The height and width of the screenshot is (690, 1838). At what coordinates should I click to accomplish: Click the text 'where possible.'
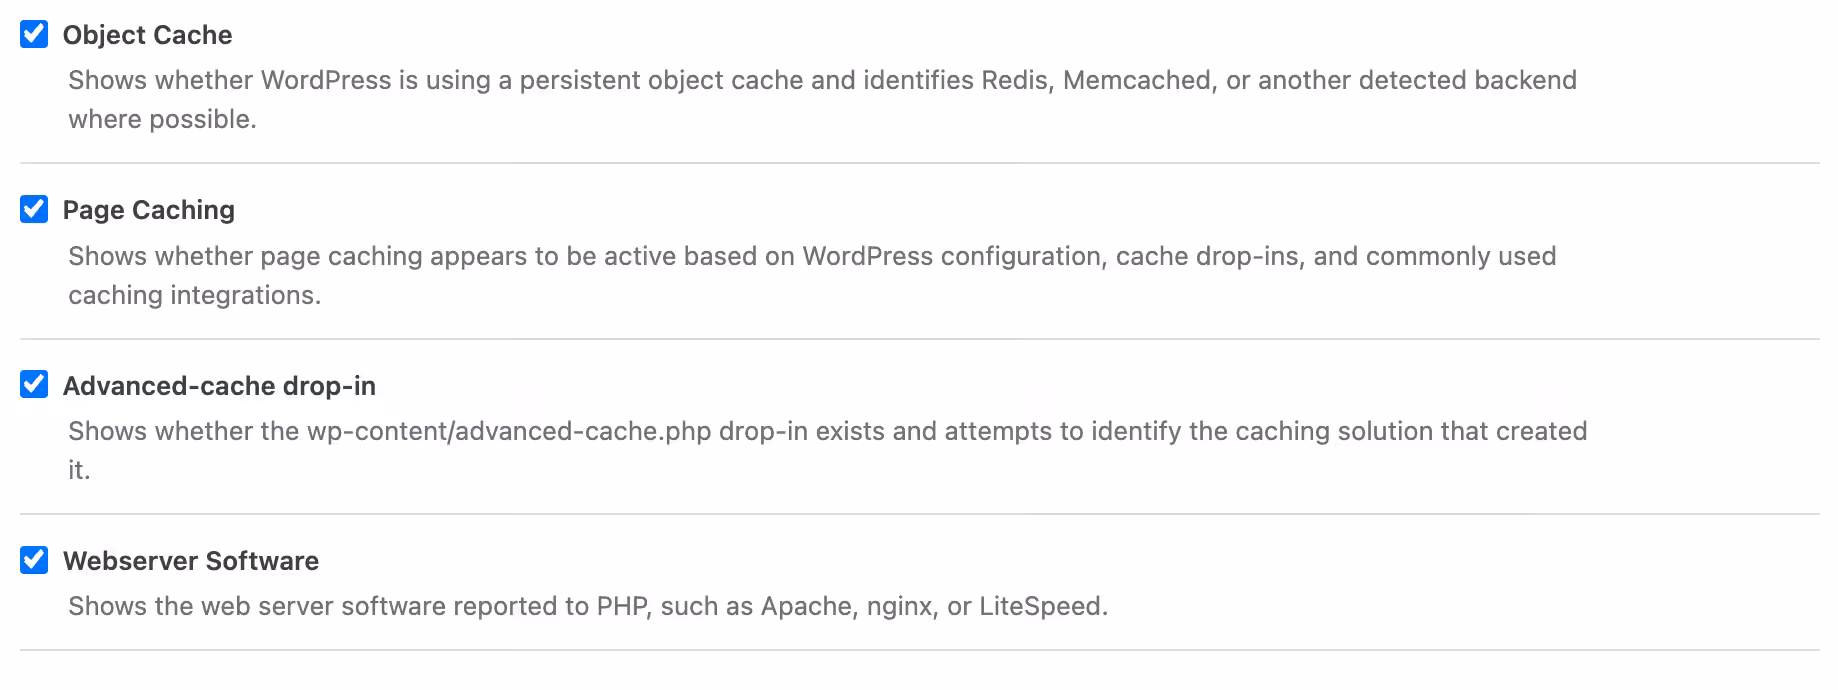(163, 119)
